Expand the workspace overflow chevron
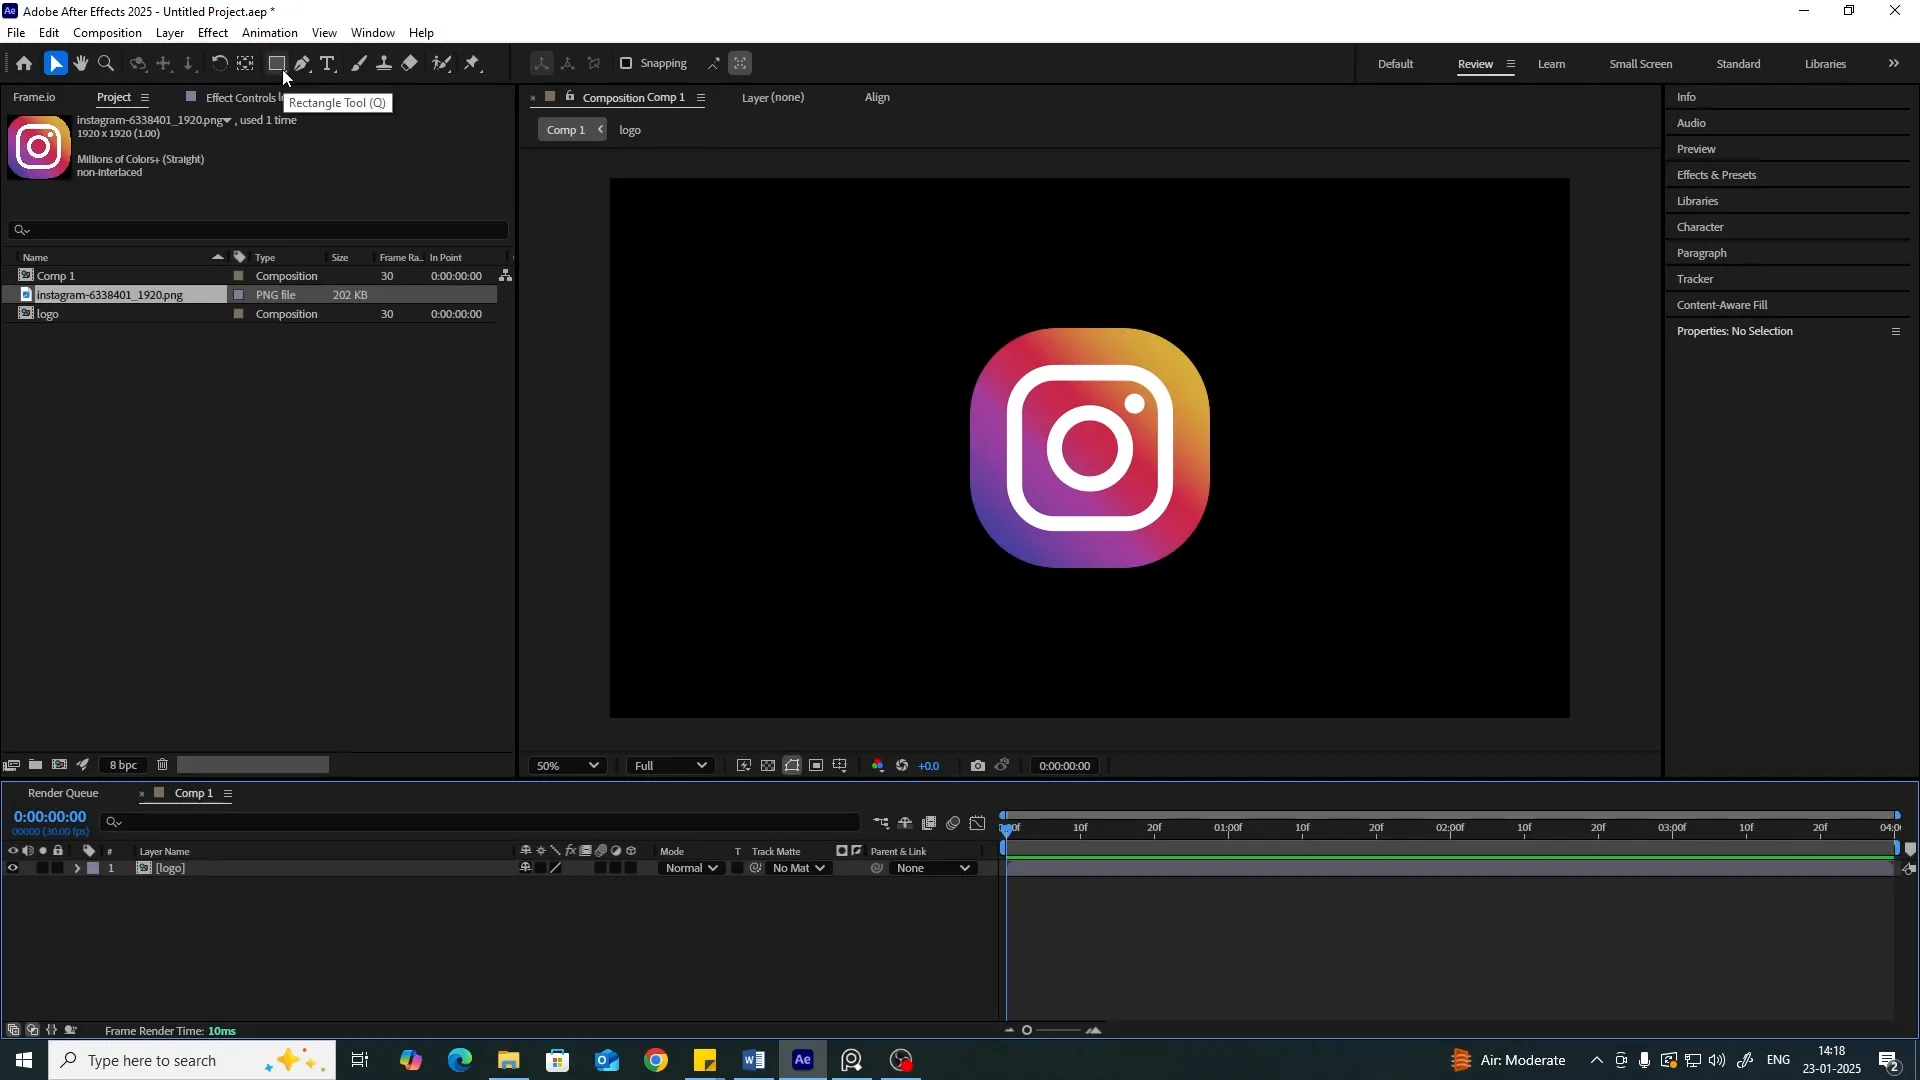The height and width of the screenshot is (1080, 1920). coord(1894,63)
